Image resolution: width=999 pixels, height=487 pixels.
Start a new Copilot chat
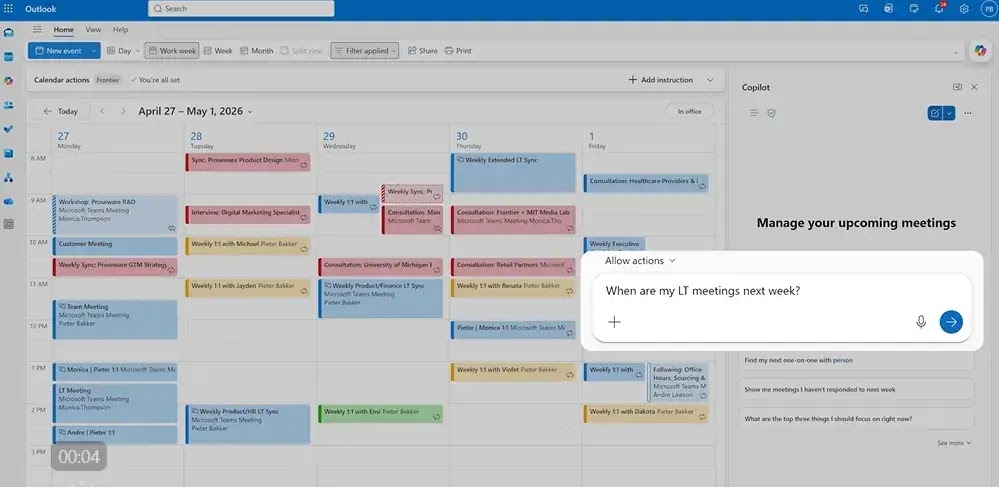(934, 113)
